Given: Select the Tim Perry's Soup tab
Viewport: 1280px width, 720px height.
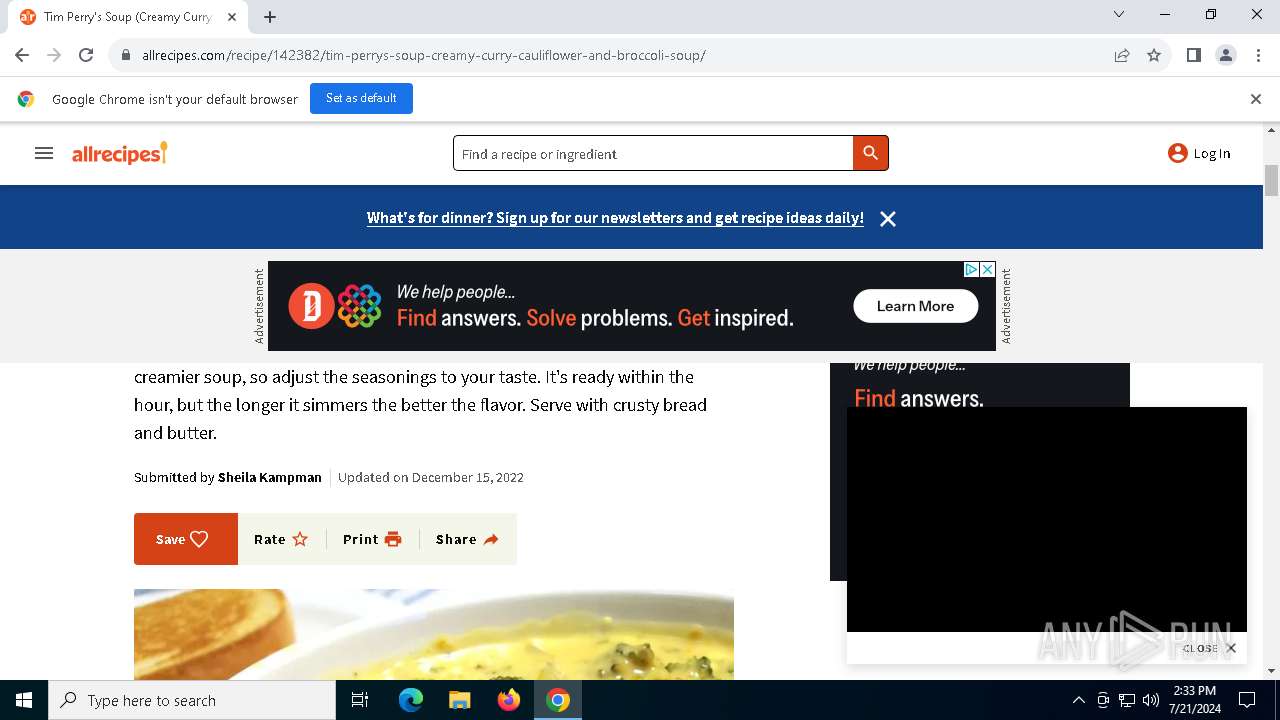Looking at the screenshot, I should click(x=128, y=17).
